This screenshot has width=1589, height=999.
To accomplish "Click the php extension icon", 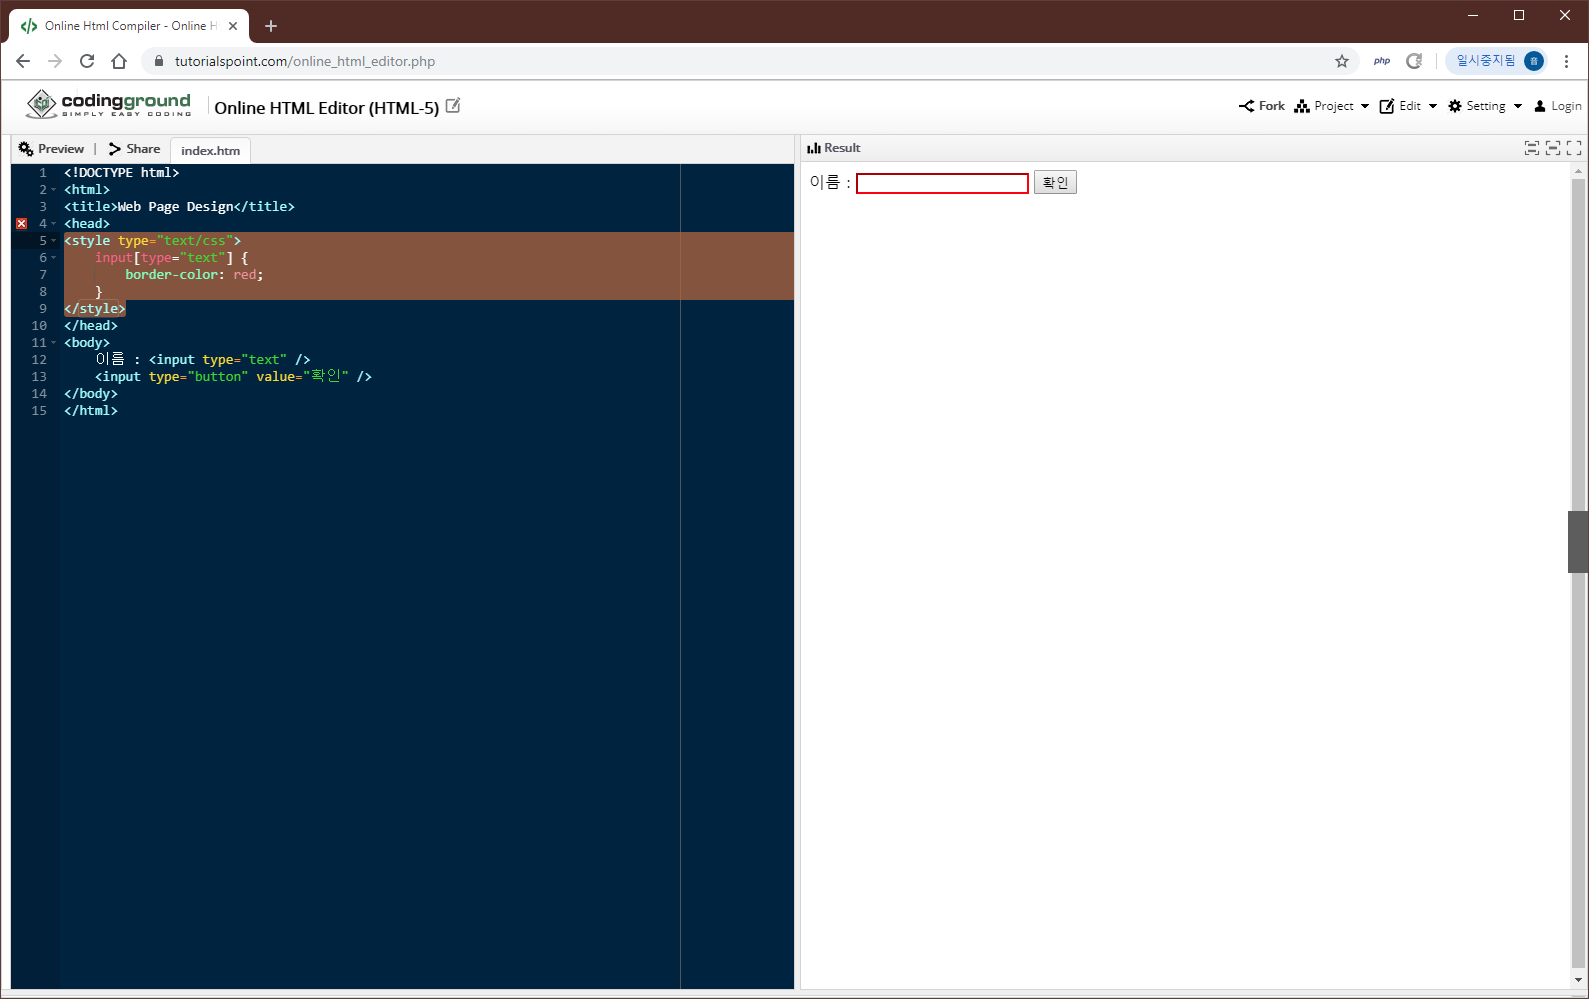I will point(1382,61).
